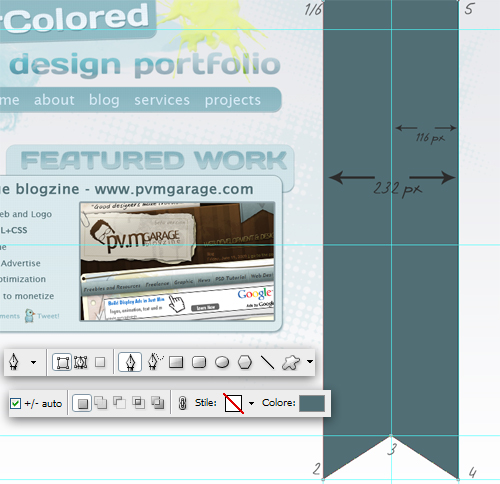Open the tool preset picker arrow

click(x=33, y=362)
